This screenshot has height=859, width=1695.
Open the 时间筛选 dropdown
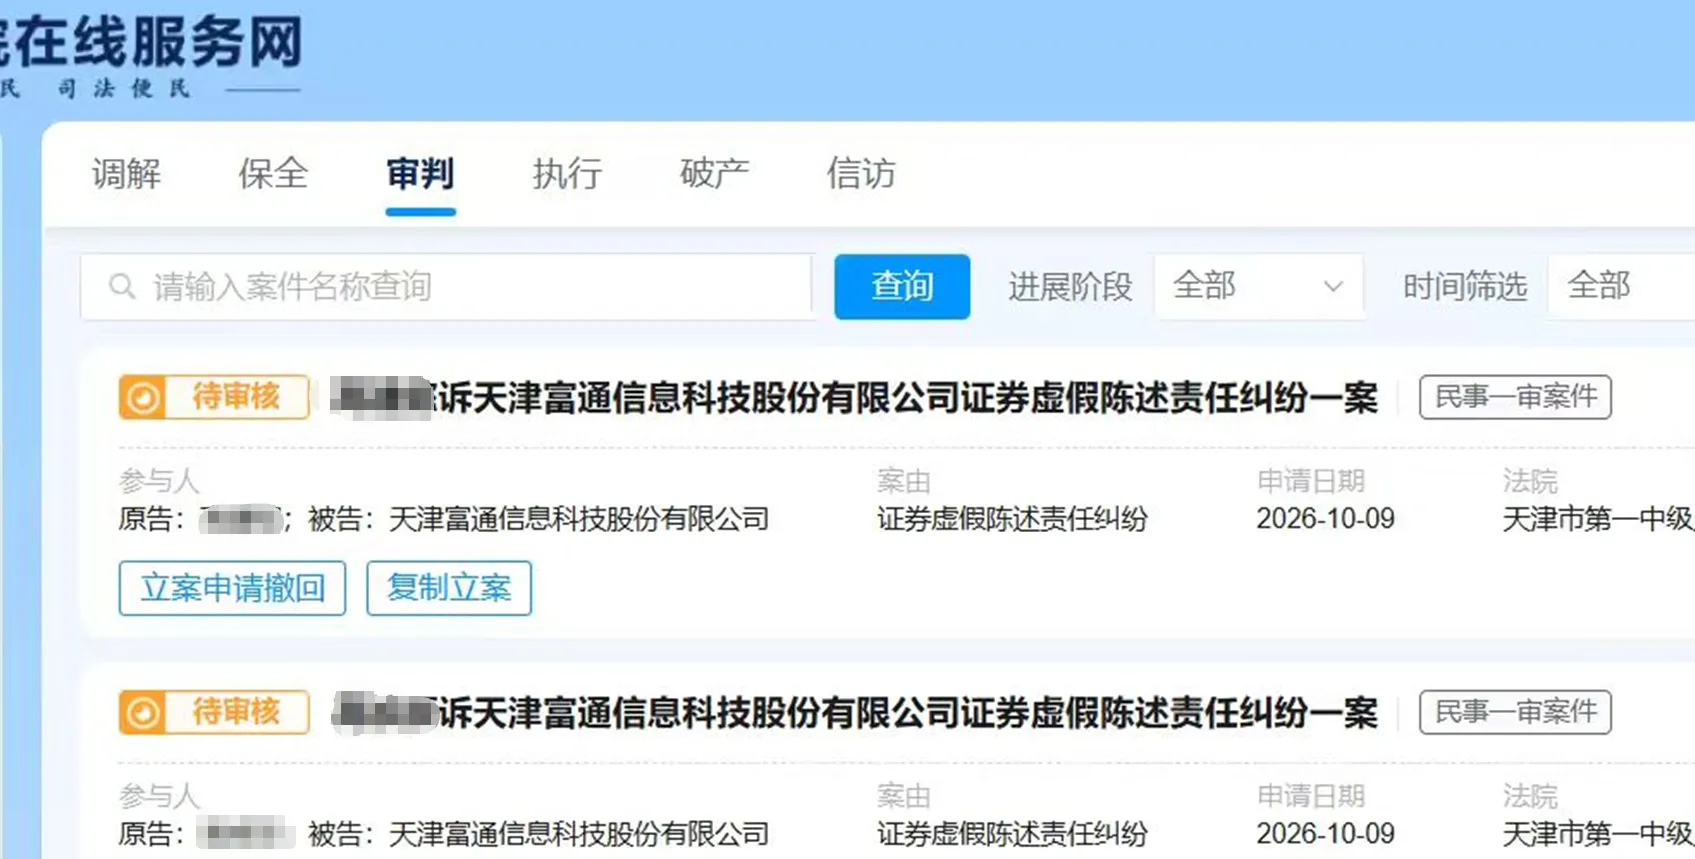(1621, 287)
